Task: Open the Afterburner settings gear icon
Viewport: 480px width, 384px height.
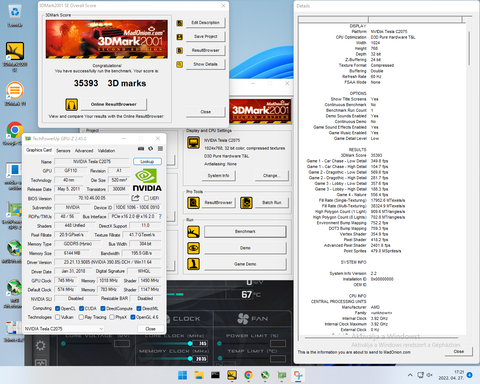Action: [41, 346]
